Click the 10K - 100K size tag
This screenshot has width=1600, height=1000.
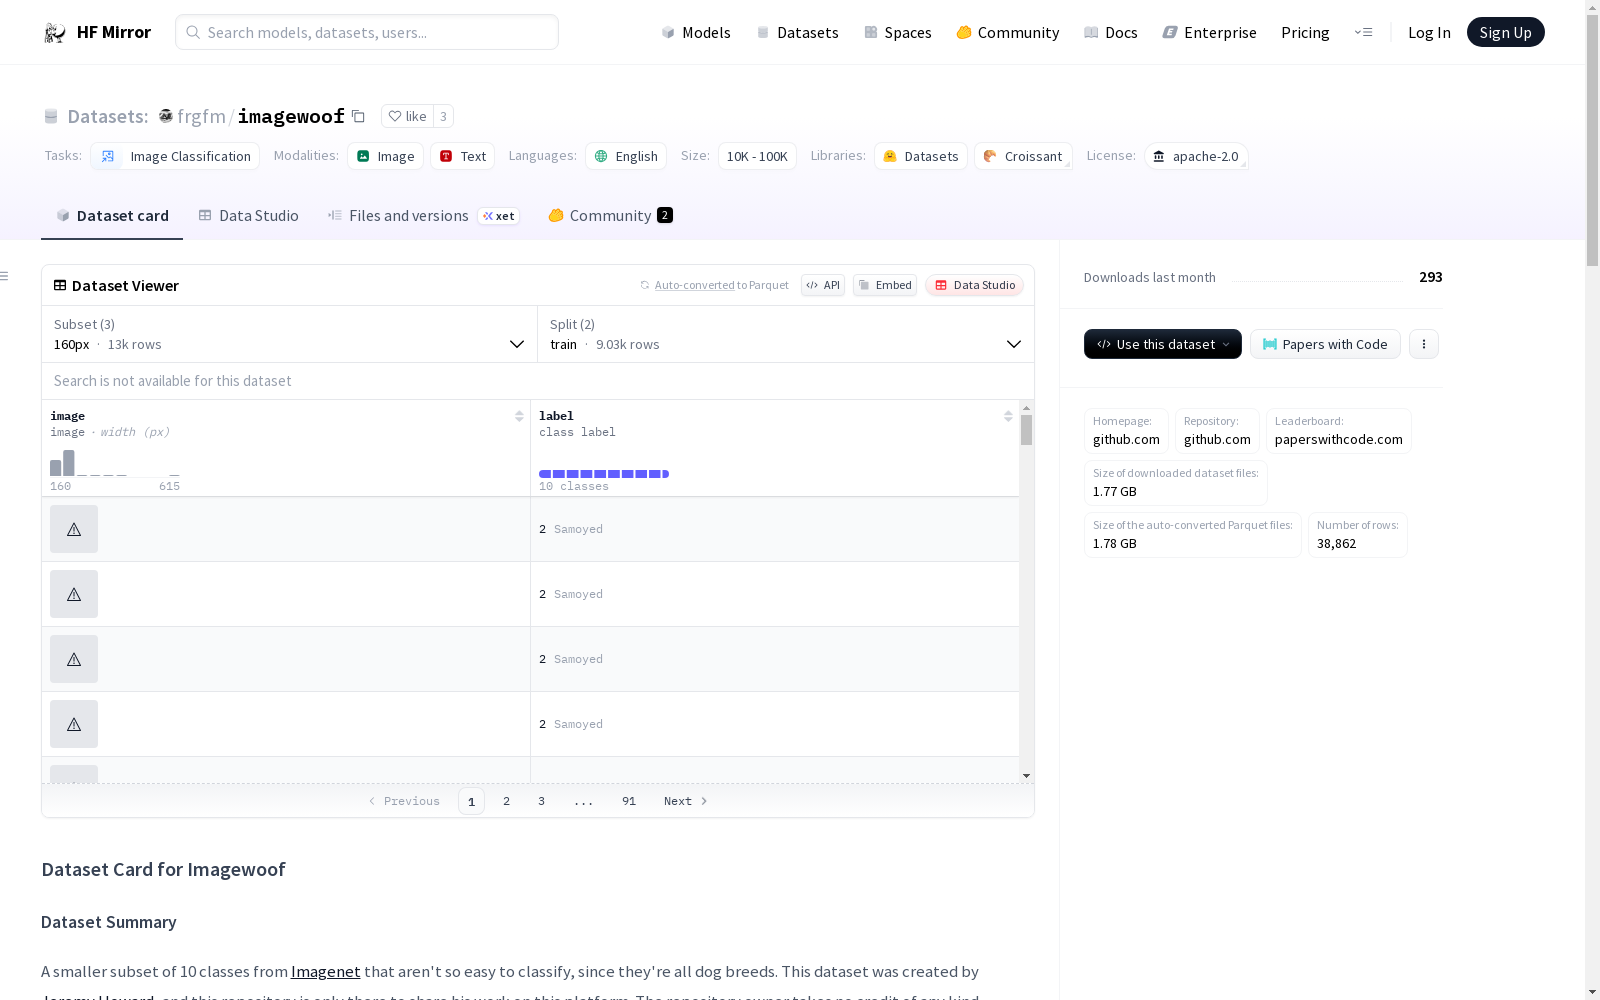pyautogui.click(x=757, y=156)
